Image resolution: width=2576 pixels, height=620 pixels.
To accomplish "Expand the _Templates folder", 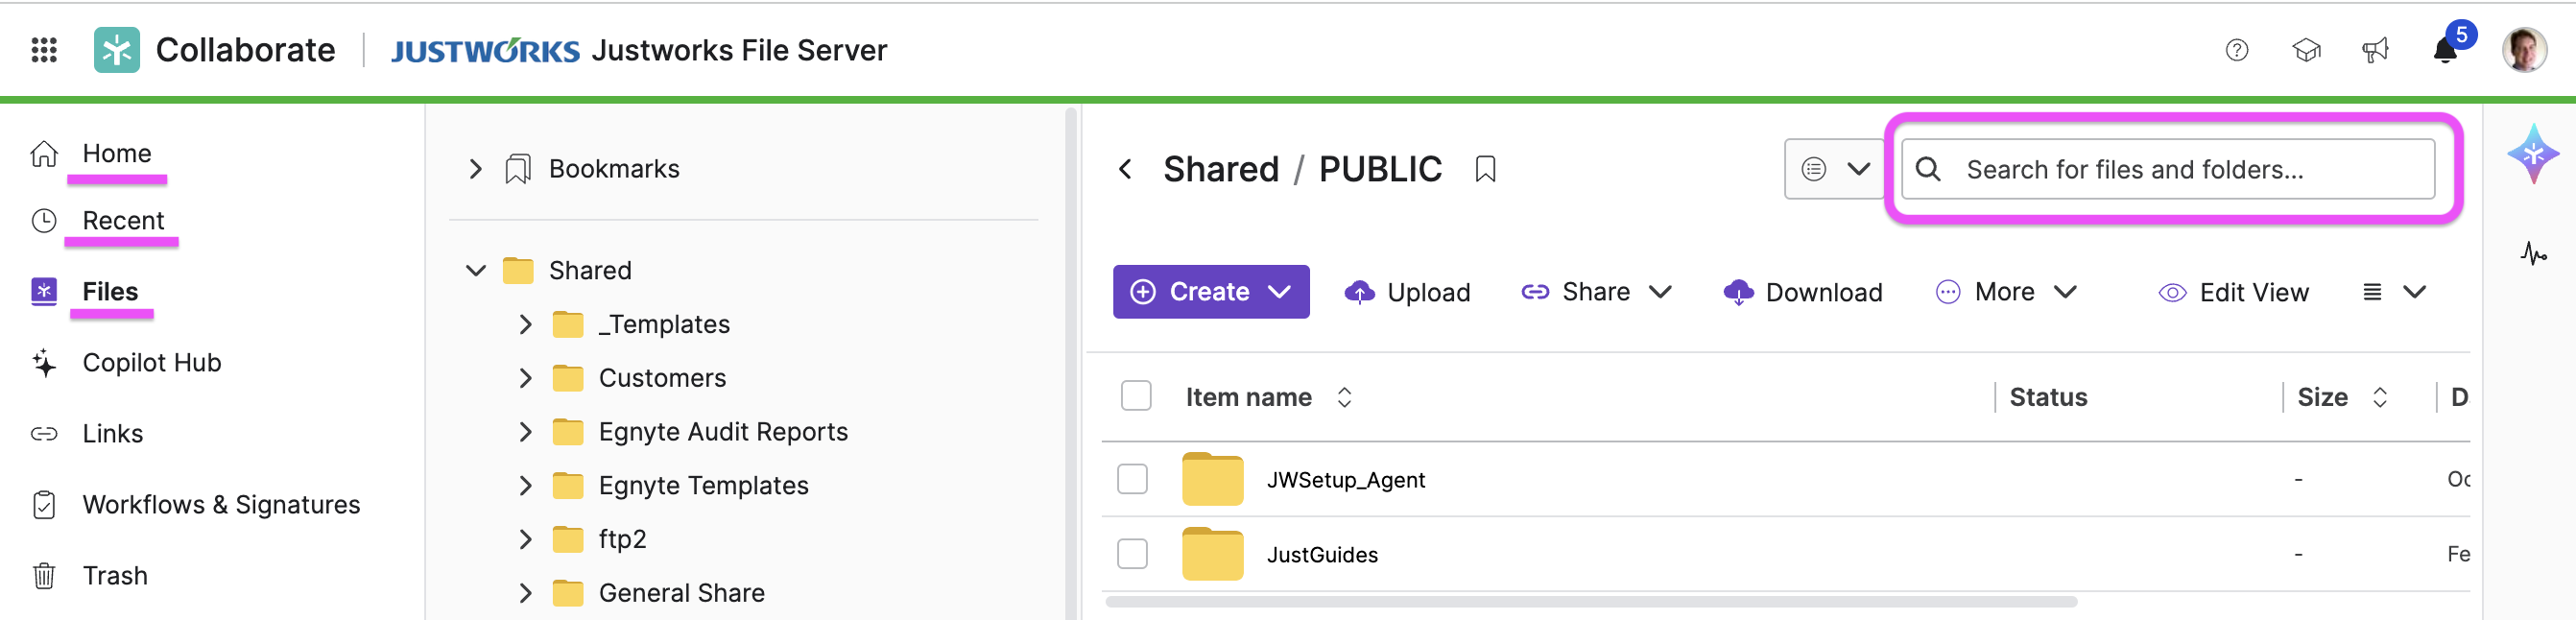I will 526,325.
